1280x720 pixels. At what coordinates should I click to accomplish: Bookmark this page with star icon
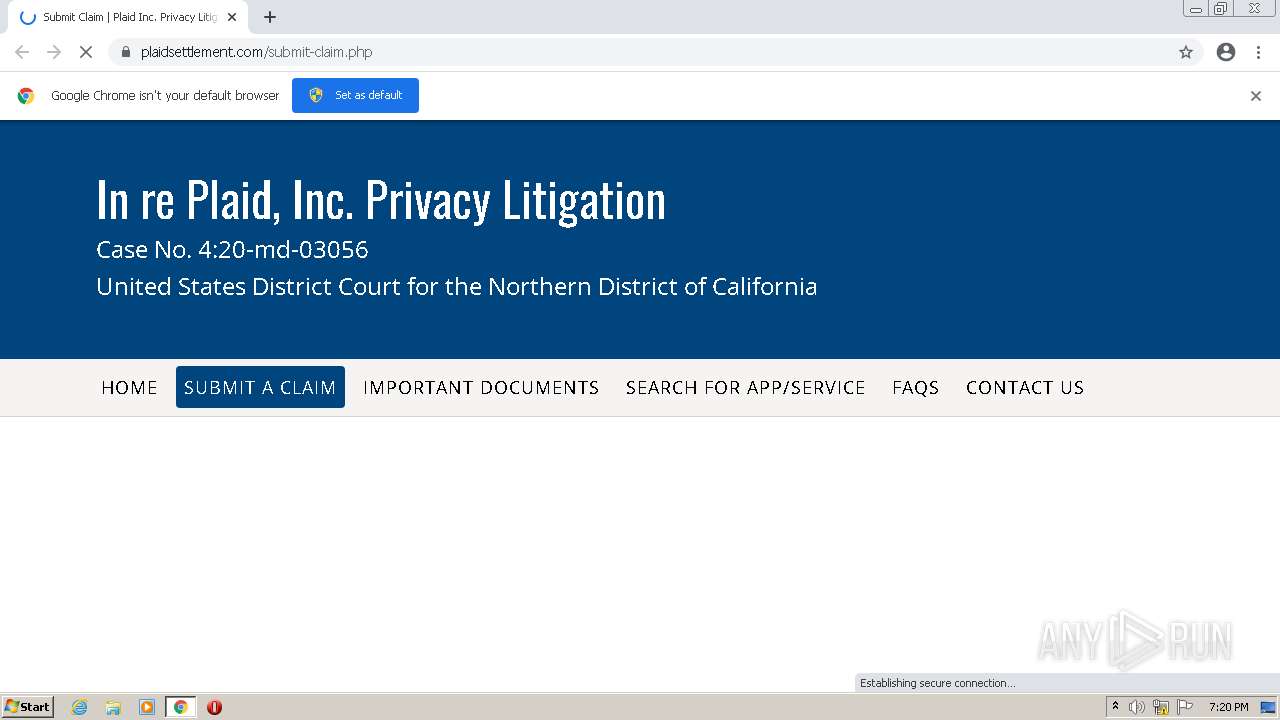tap(1186, 52)
